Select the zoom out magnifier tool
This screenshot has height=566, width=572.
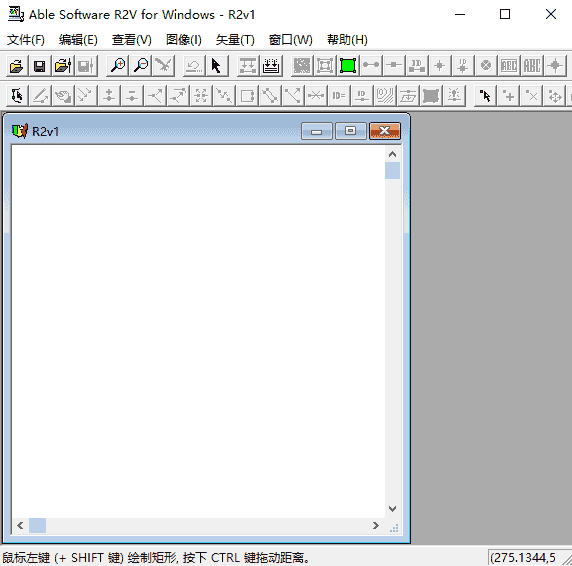(x=141, y=66)
